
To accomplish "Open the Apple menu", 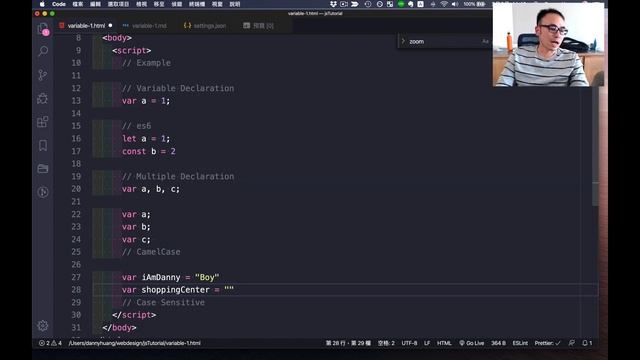I will click(x=42, y=4).
